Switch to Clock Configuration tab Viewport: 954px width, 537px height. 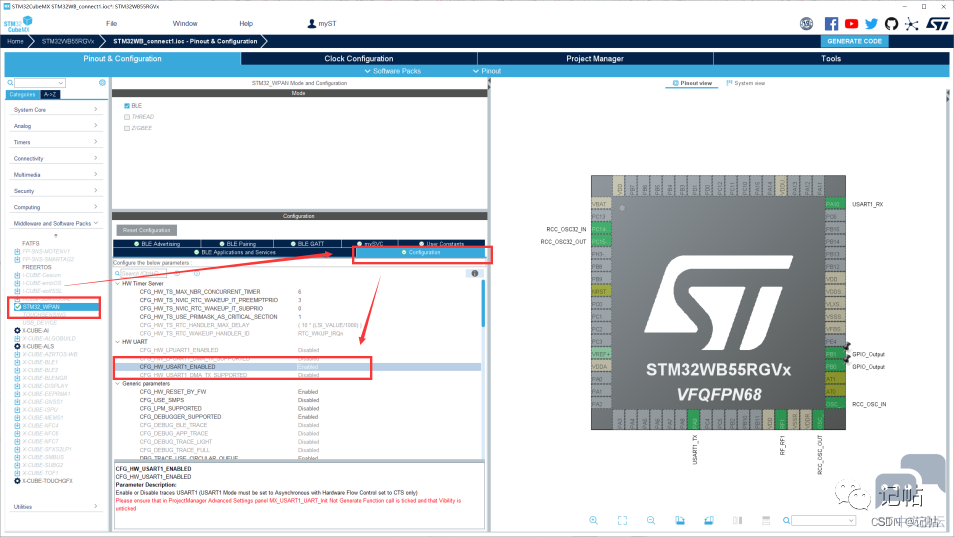point(359,58)
